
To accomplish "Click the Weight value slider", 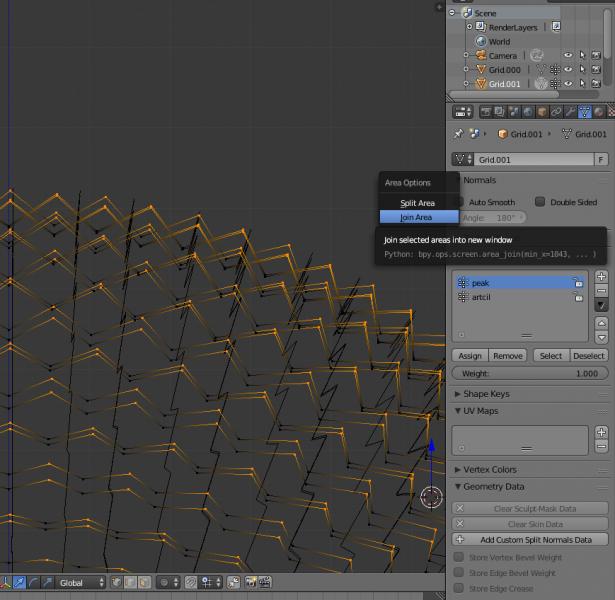I will 530,373.
